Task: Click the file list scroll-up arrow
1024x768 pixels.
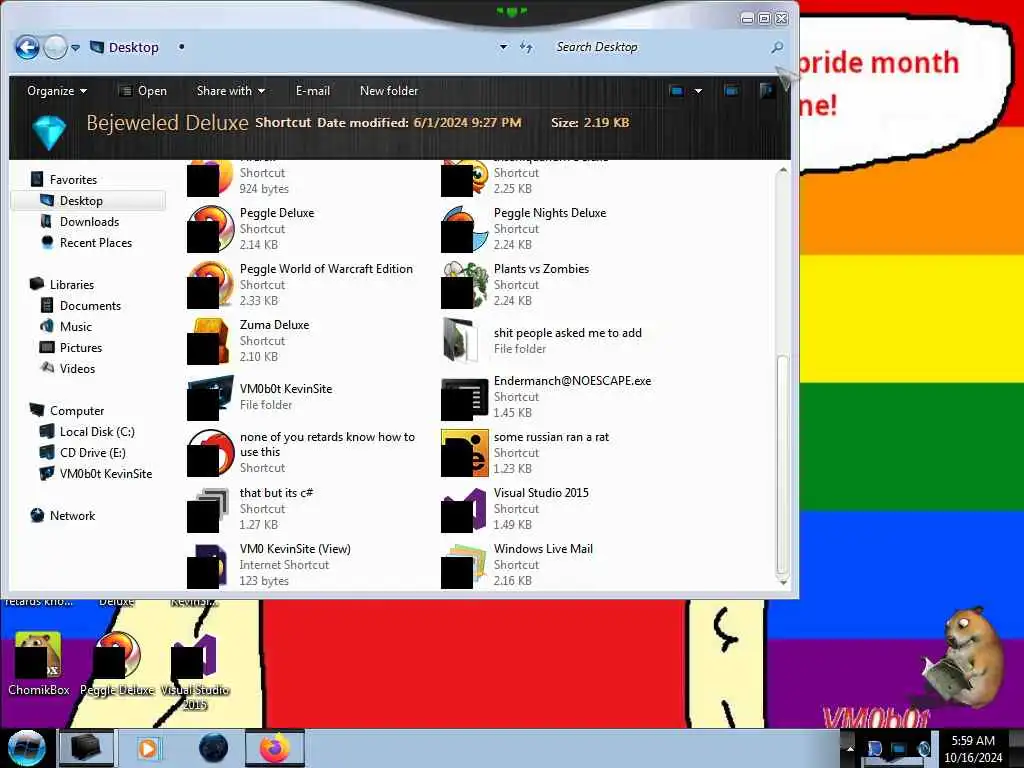Action: click(782, 170)
